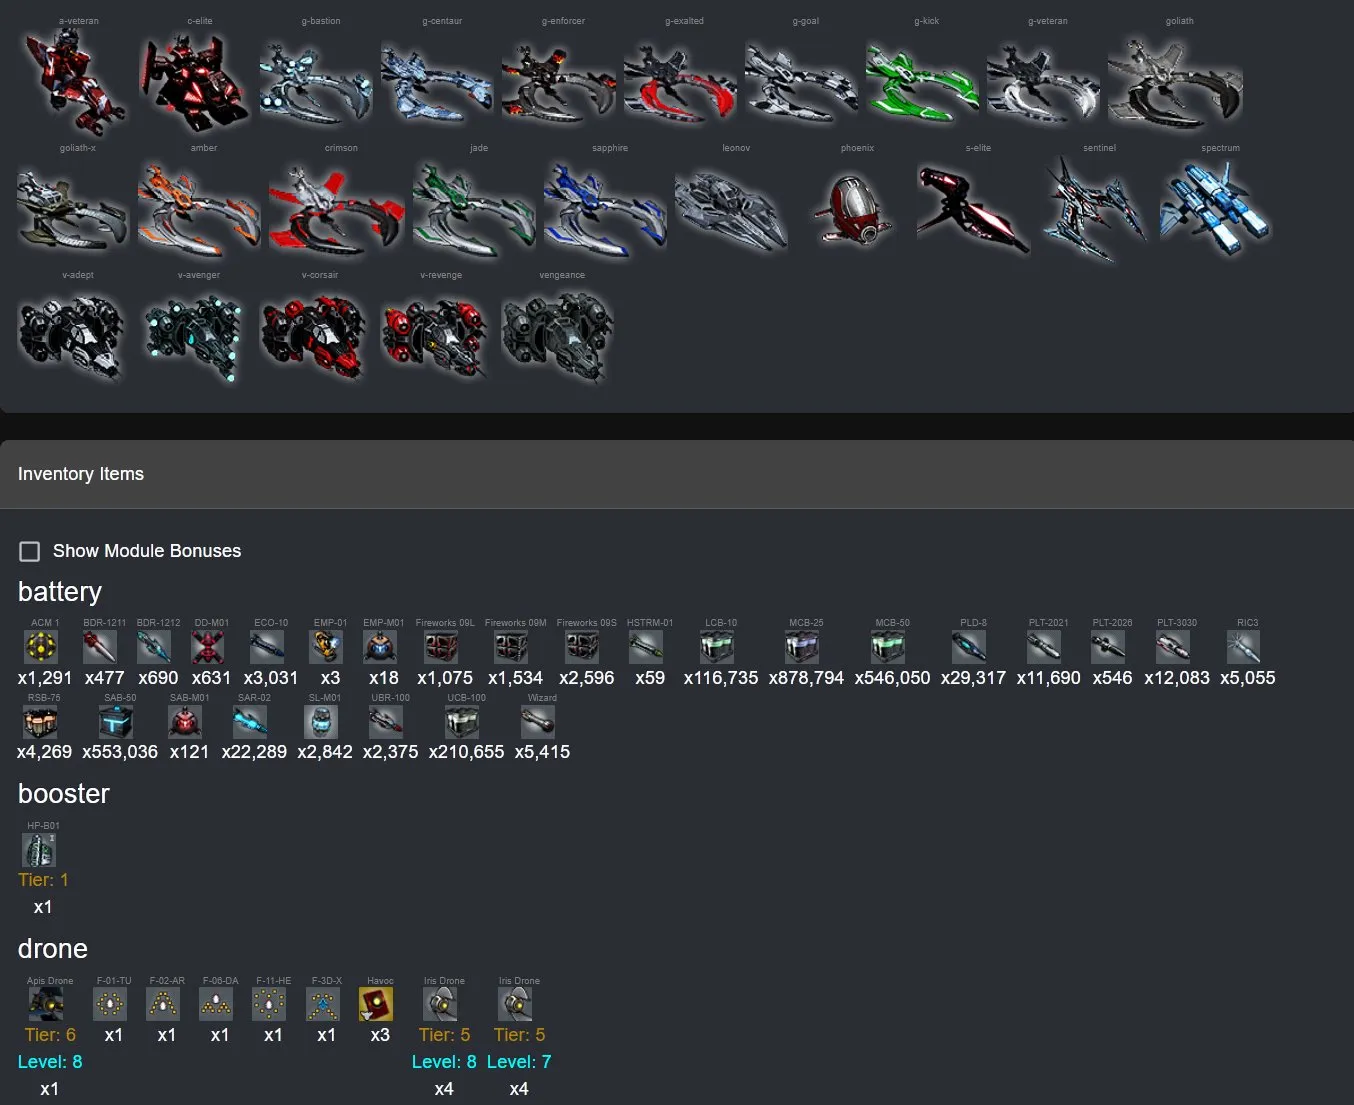Click the BDR-1211 rocket icon

pyautogui.click(x=100, y=647)
